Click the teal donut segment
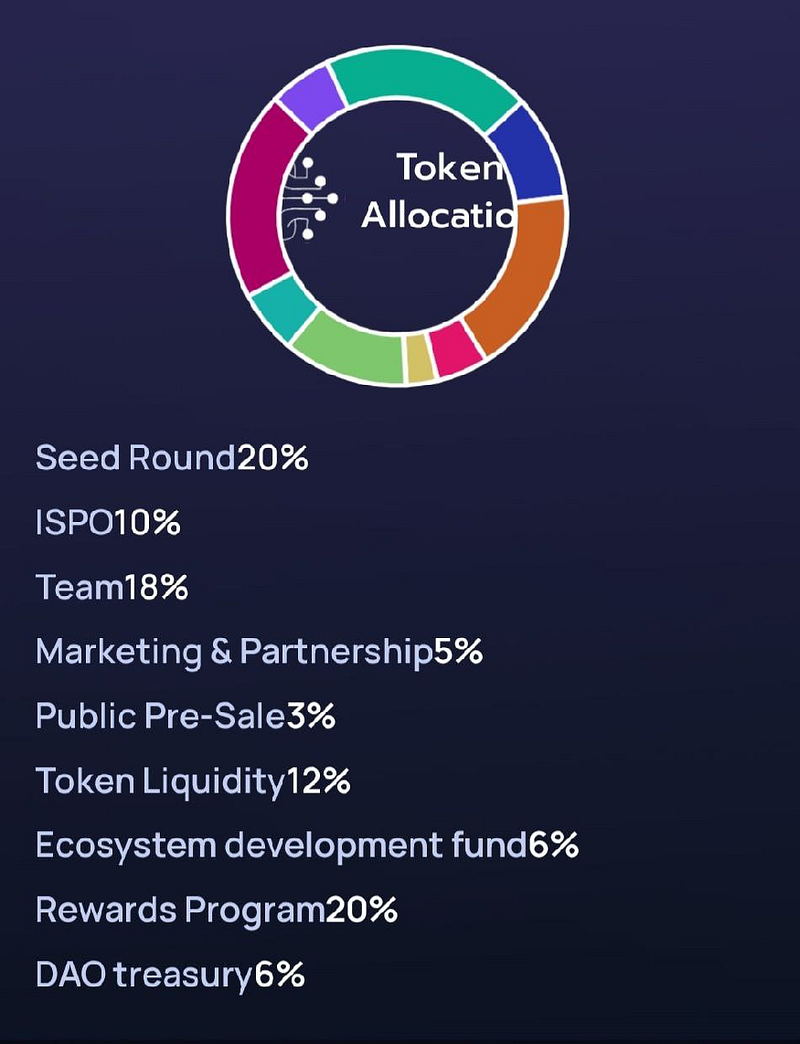The width and height of the screenshot is (800, 1044). (284, 308)
